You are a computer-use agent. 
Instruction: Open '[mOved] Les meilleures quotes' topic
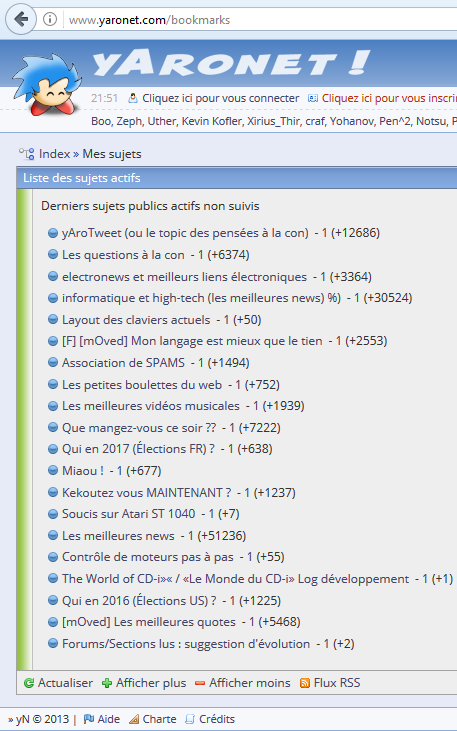[x=149, y=621]
